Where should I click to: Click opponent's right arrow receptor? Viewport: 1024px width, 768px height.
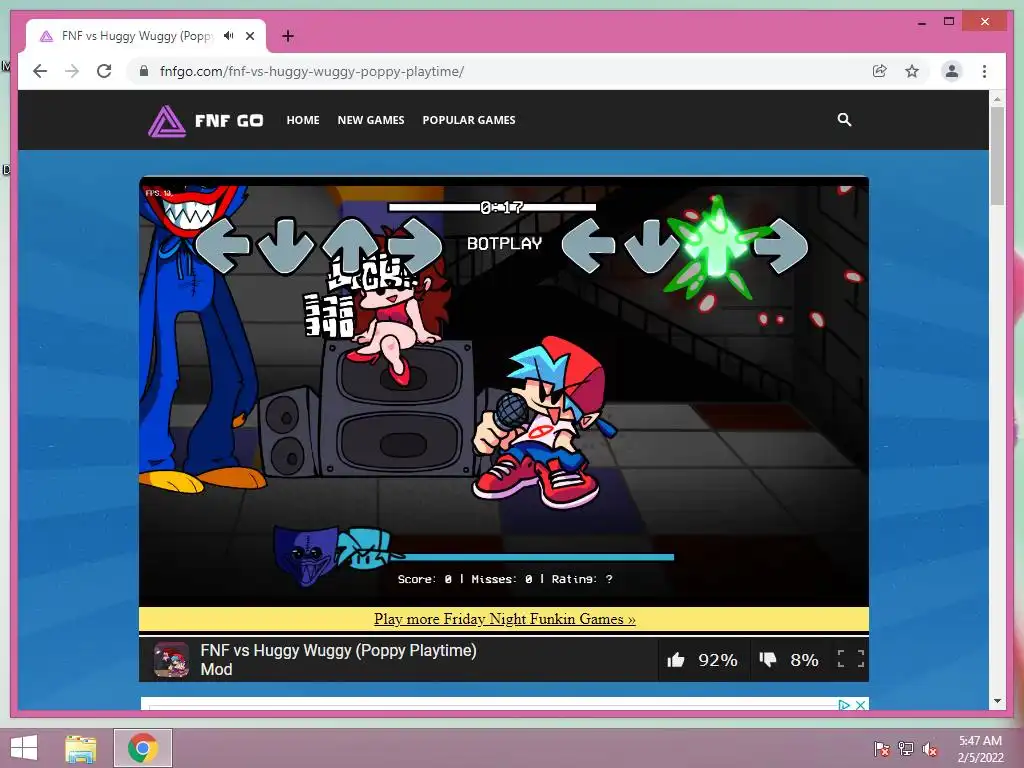(415, 246)
